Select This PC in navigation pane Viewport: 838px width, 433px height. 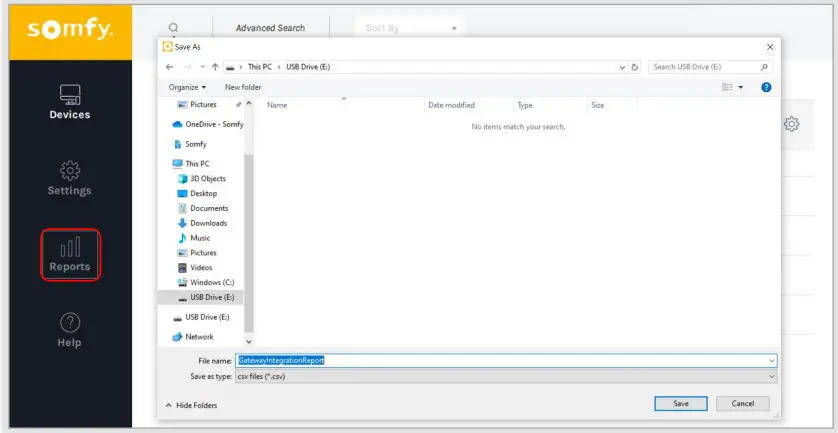tap(191, 164)
